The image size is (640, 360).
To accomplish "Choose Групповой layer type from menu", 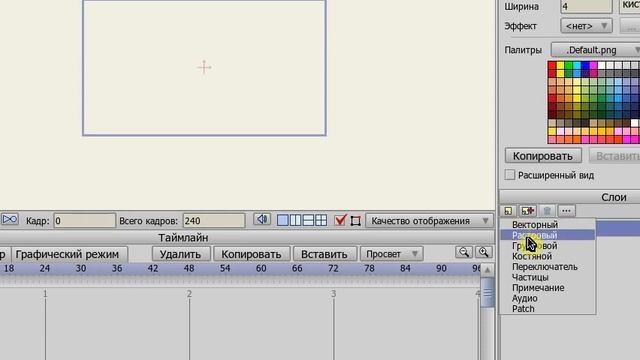I will pos(547,246).
